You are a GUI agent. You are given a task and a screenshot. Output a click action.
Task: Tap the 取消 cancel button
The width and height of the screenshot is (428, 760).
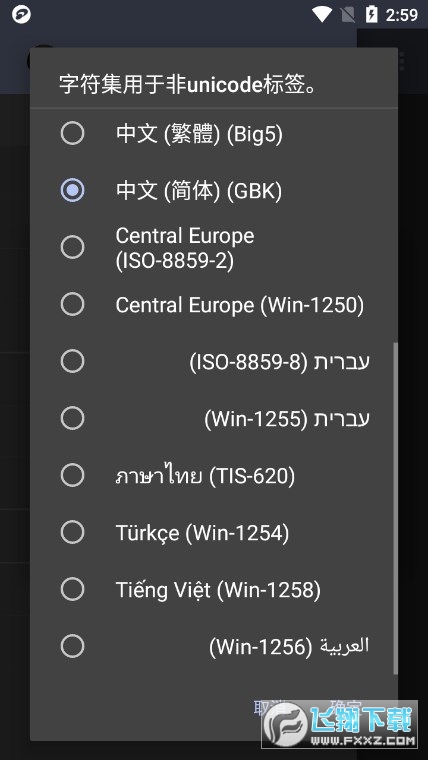click(269, 708)
